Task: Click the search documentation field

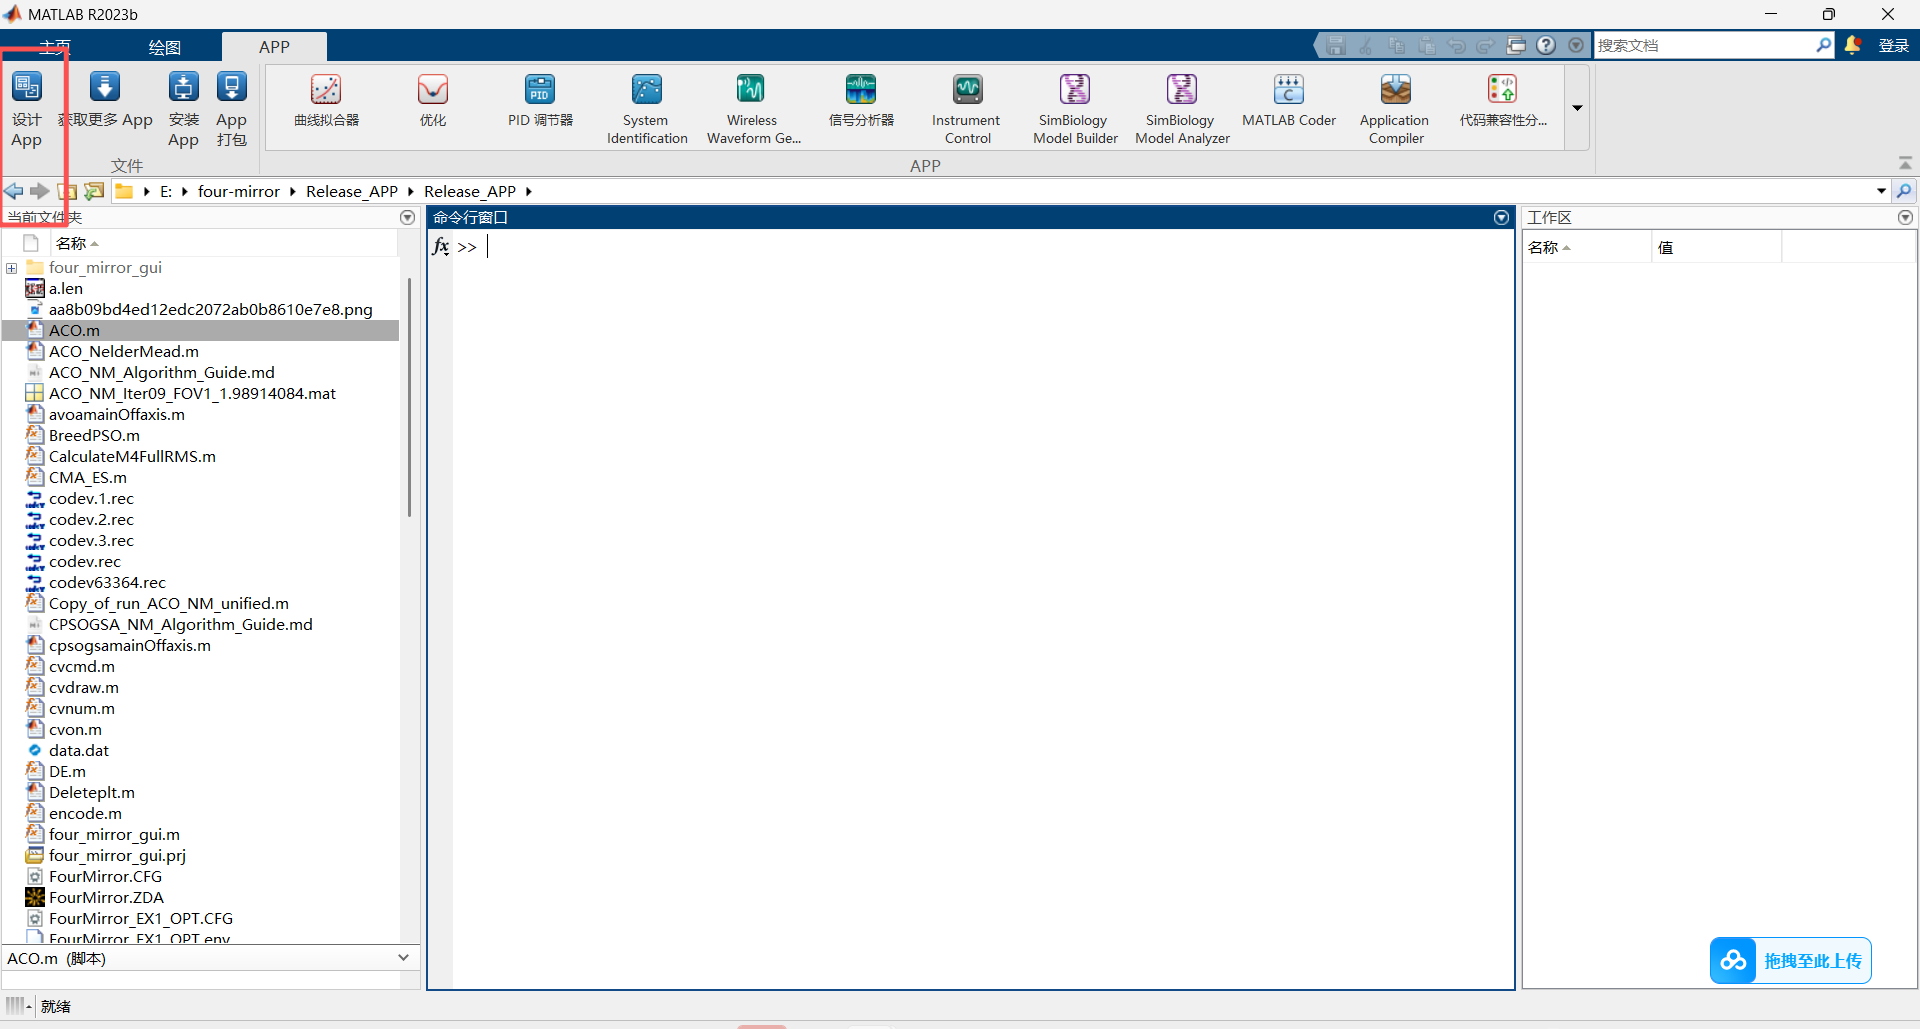Action: click(1703, 46)
